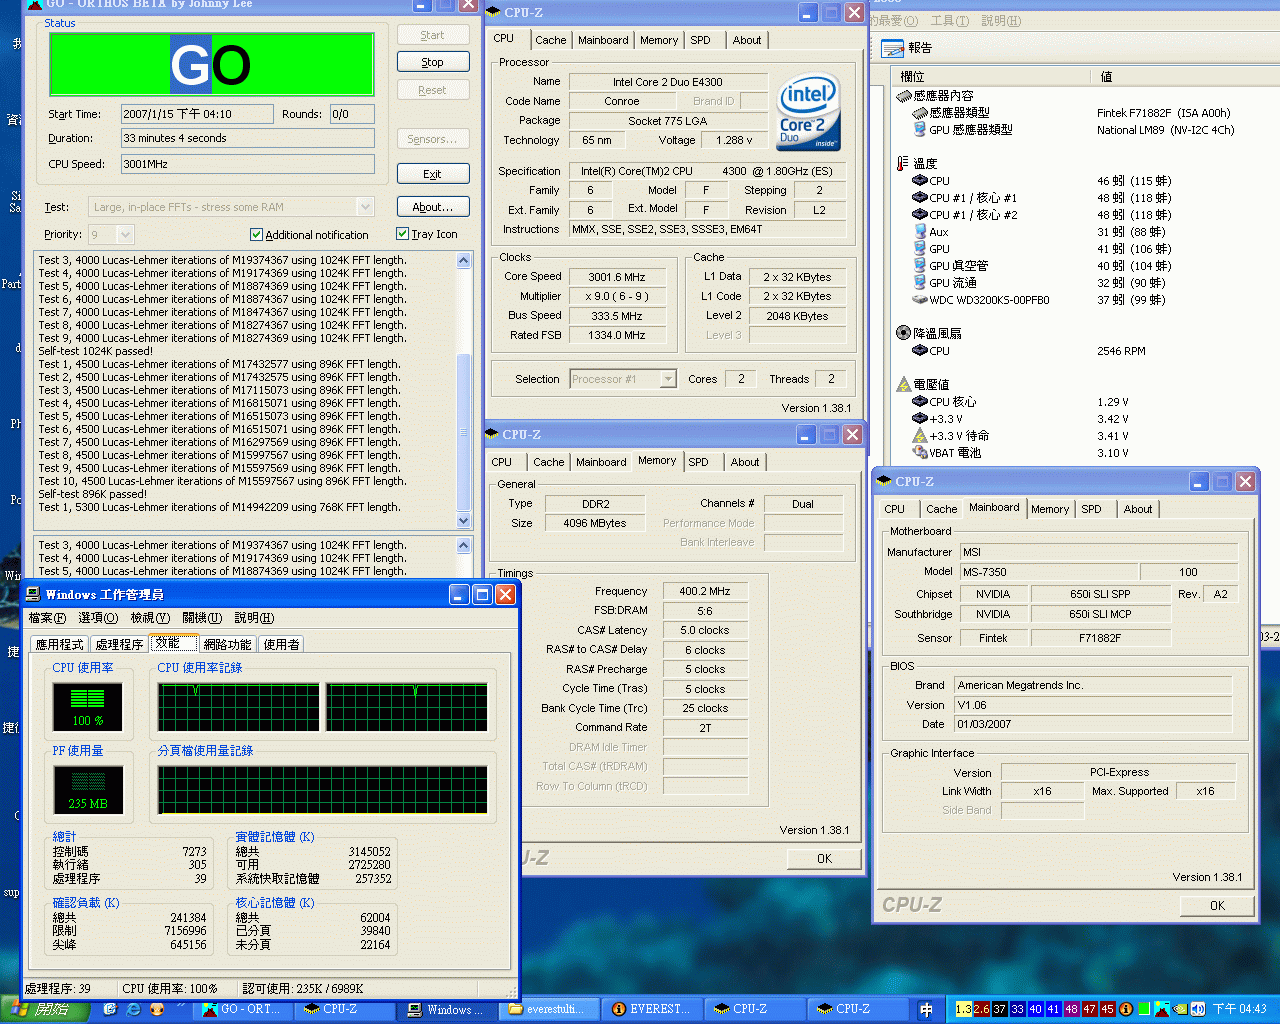Click OK in the CPU-Z Mainboard window
This screenshot has height=1024, width=1280.
[1217, 906]
